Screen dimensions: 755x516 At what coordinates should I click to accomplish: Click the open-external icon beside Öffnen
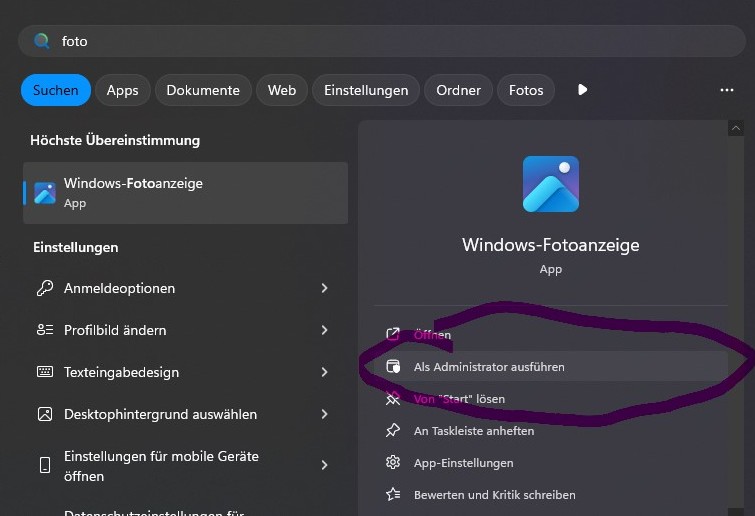[x=393, y=334]
